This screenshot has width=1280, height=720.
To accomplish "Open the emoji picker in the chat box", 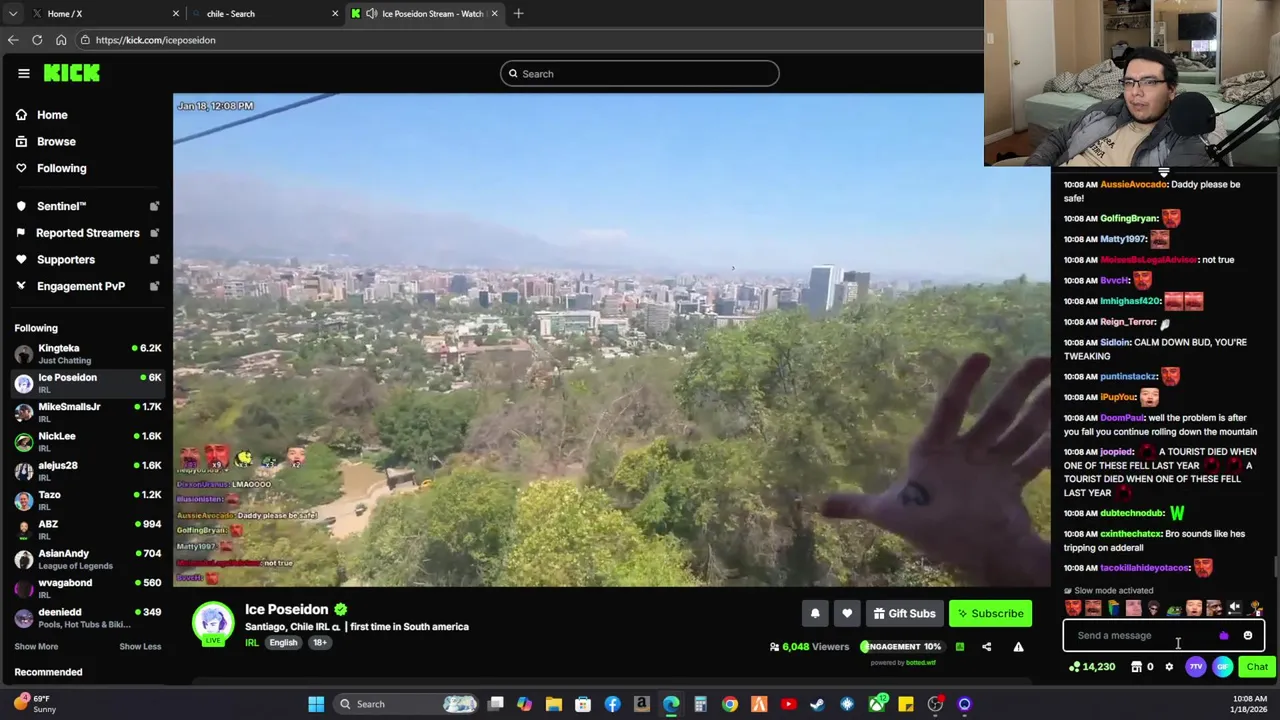I will 1247,636.
